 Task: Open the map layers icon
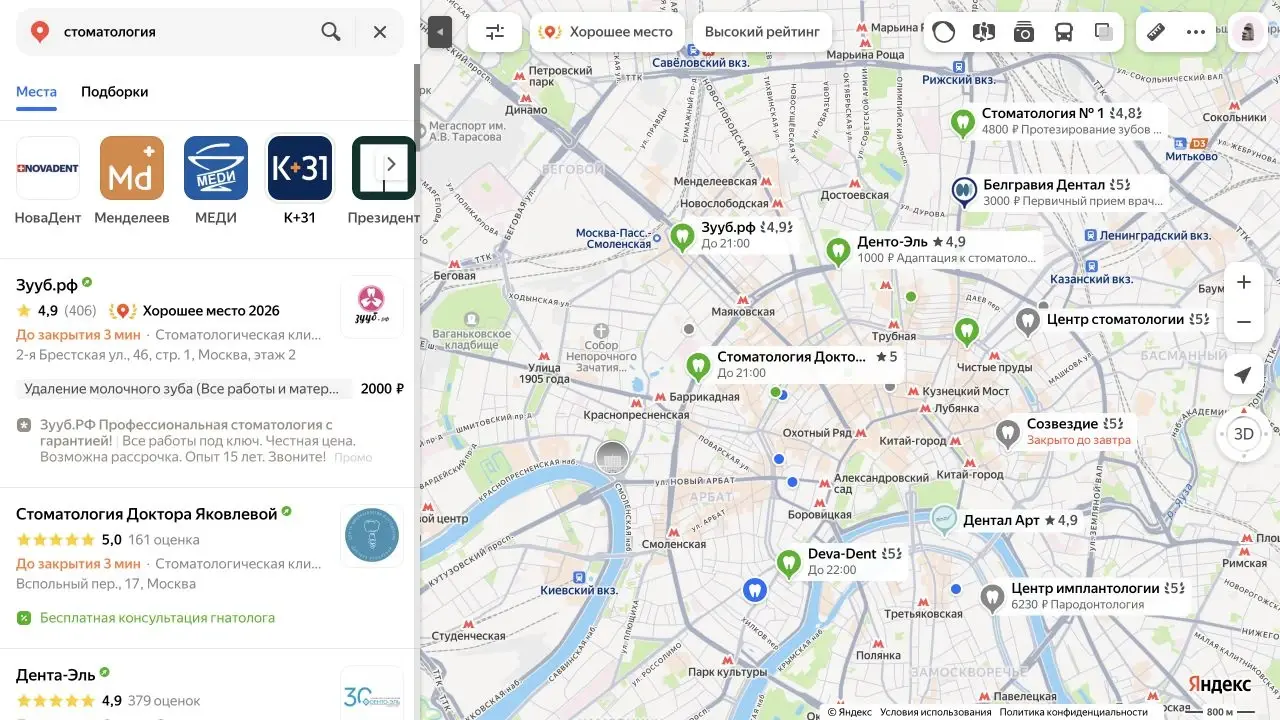(x=1104, y=32)
